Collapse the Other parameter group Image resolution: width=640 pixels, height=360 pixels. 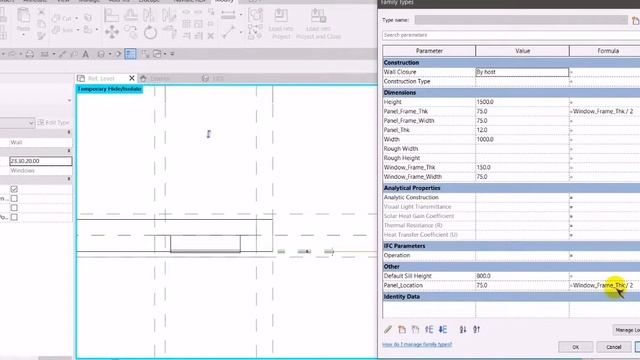click(511, 267)
